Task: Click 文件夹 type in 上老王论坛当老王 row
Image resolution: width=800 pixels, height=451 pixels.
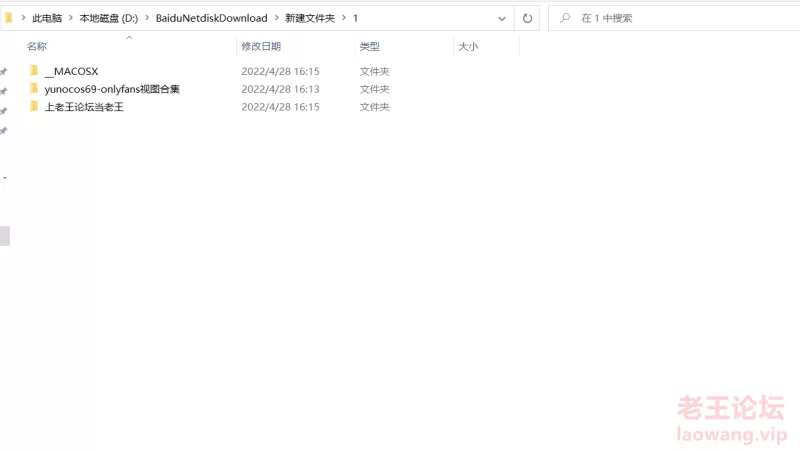Action: [x=374, y=107]
